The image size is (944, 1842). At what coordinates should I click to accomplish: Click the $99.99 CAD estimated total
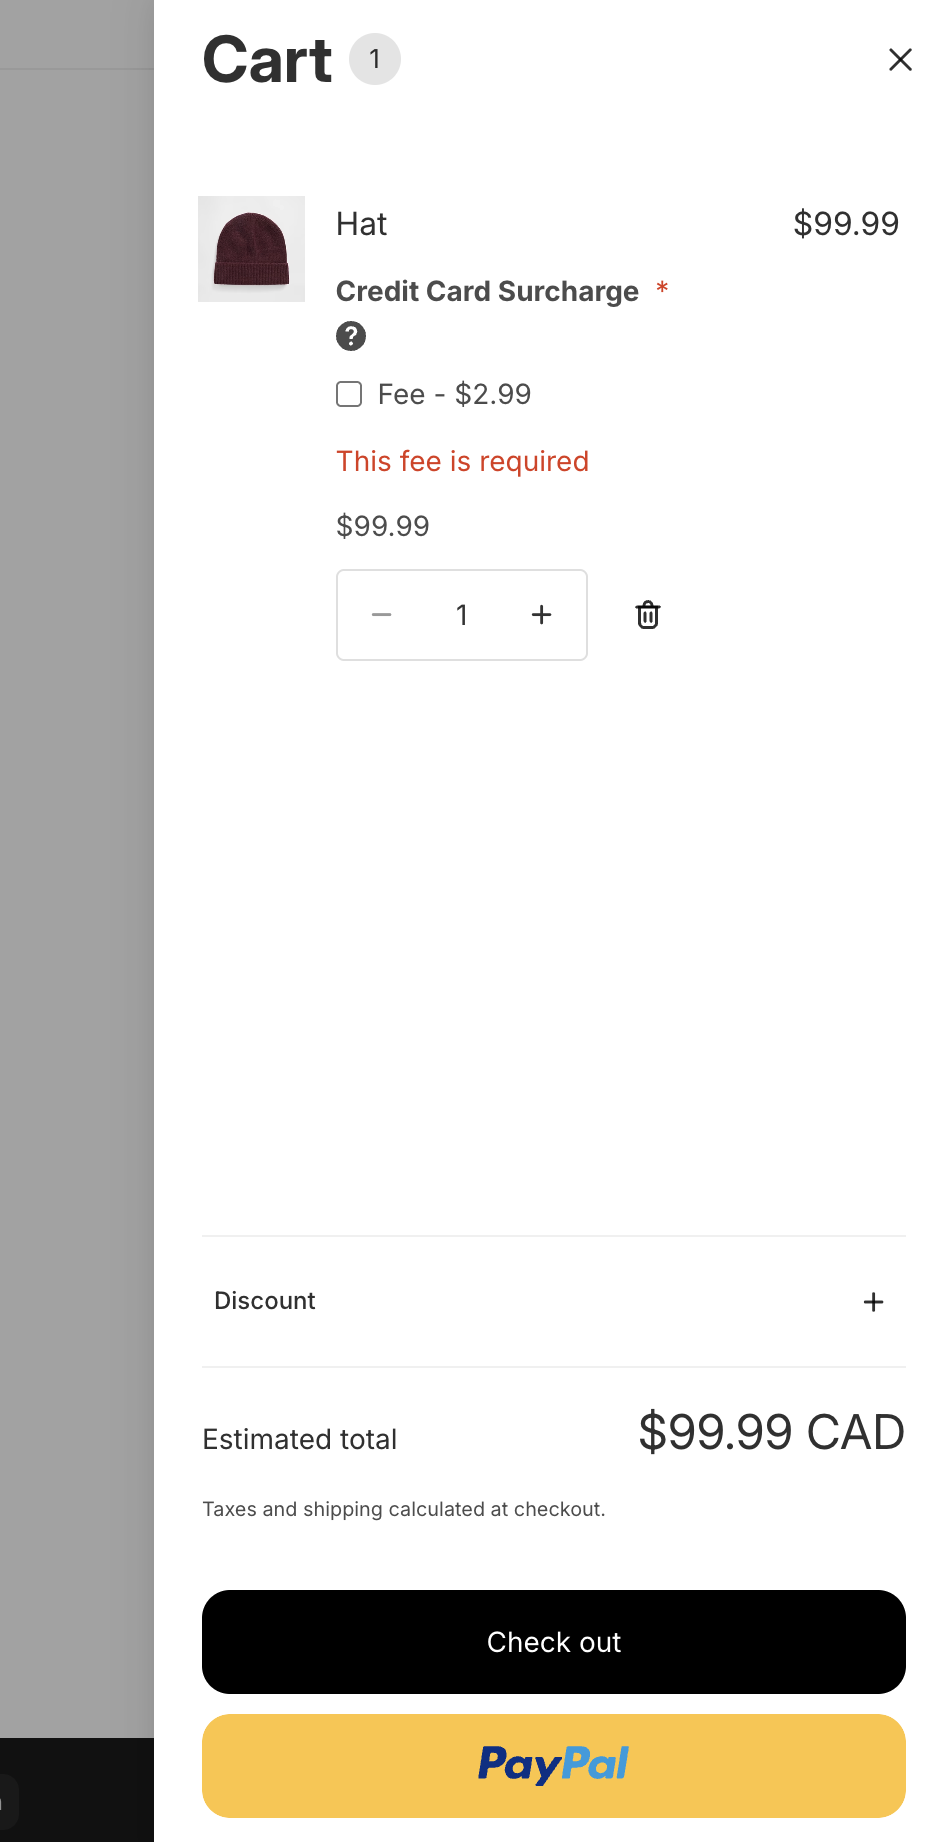(x=771, y=1432)
